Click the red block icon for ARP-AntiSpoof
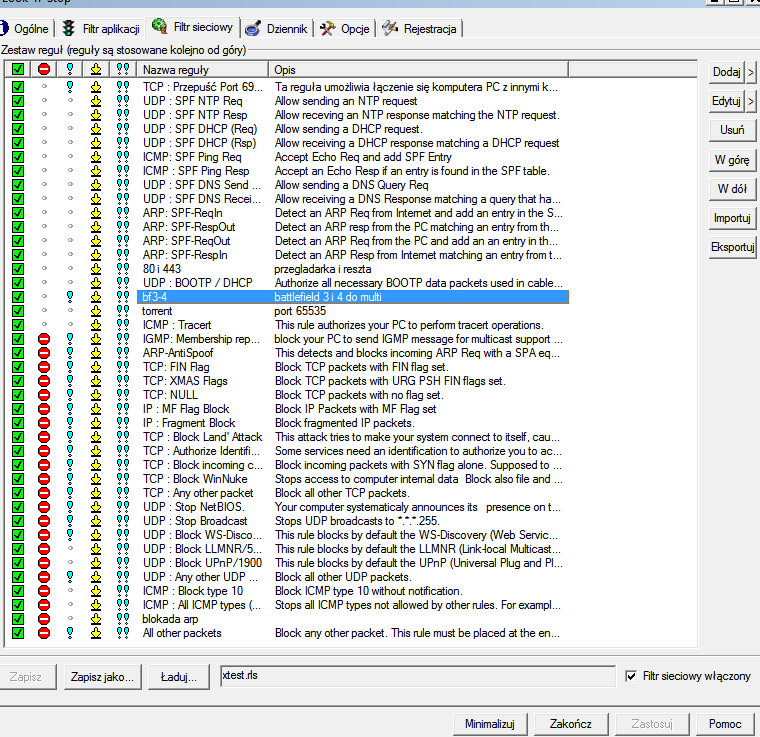 click(44, 353)
